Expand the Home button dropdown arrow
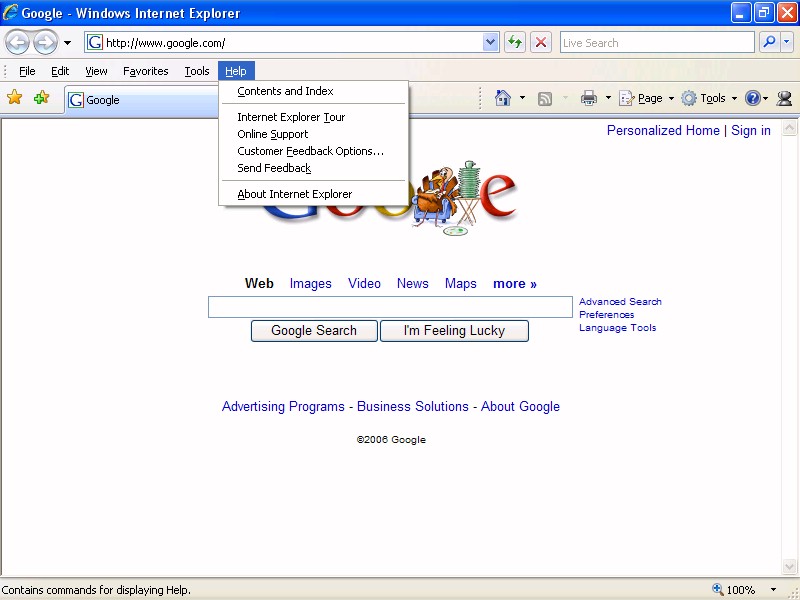The width and height of the screenshot is (800, 600). tap(522, 98)
